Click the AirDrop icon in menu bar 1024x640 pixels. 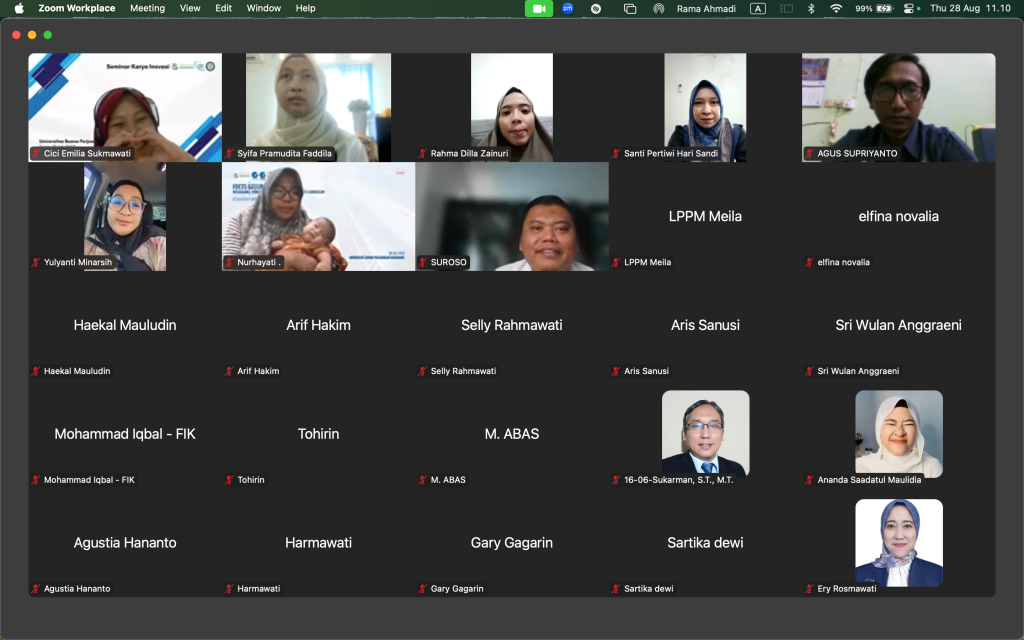(x=658, y=8)
